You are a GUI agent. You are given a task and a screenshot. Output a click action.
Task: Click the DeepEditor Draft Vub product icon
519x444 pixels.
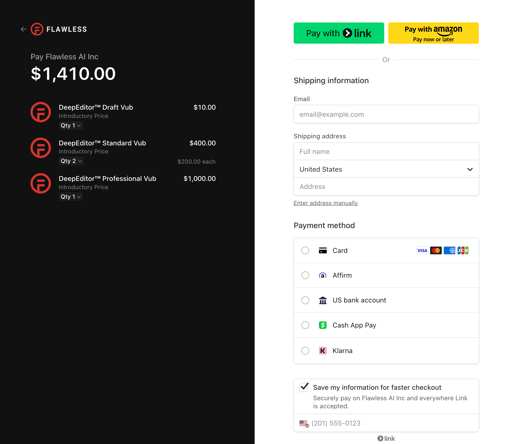[x=41, y=112]
